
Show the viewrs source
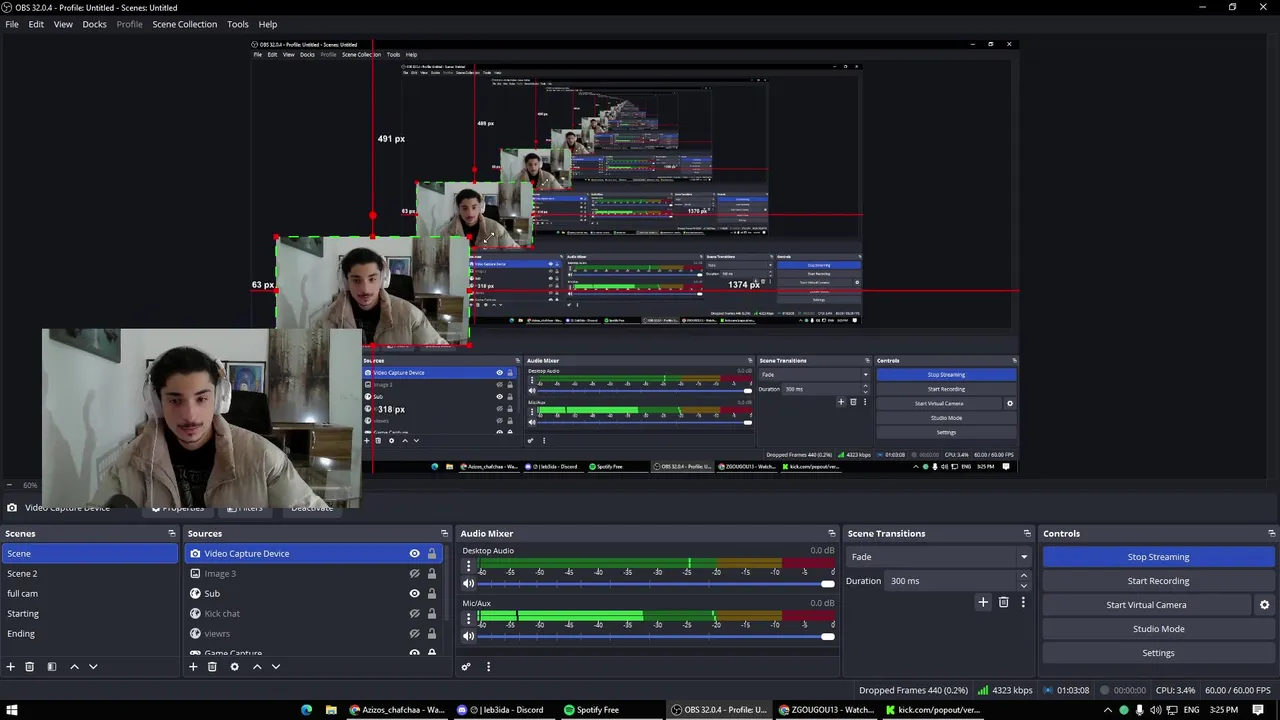pyautogui.click(x=414, y=634)
